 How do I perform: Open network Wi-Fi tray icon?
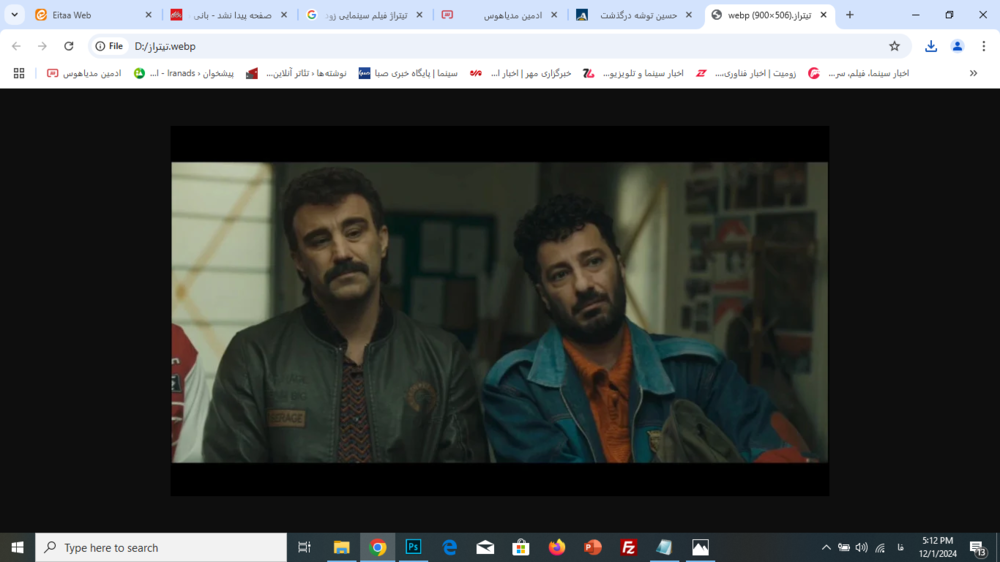pyautogui.click(x=880, y=547)
